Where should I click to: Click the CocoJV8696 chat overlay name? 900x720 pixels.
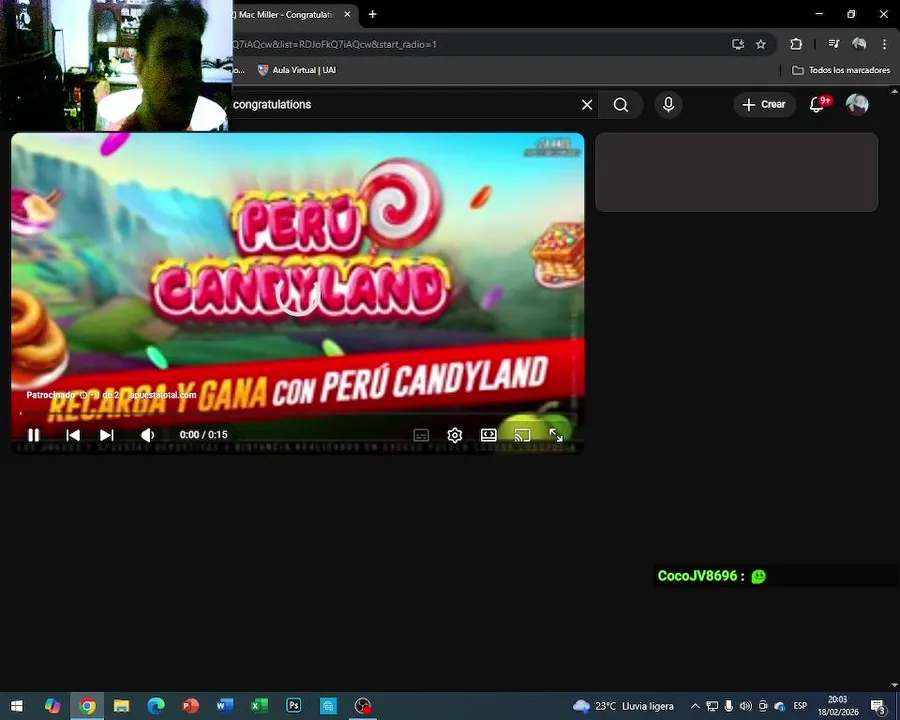pyautogui.click(x=697, y=576)
